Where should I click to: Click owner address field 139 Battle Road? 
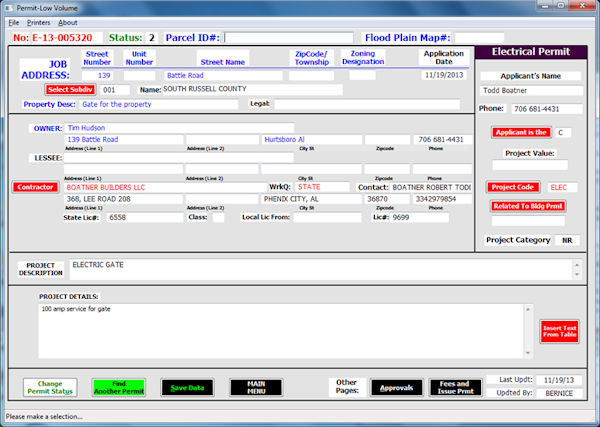pos(124,139)
